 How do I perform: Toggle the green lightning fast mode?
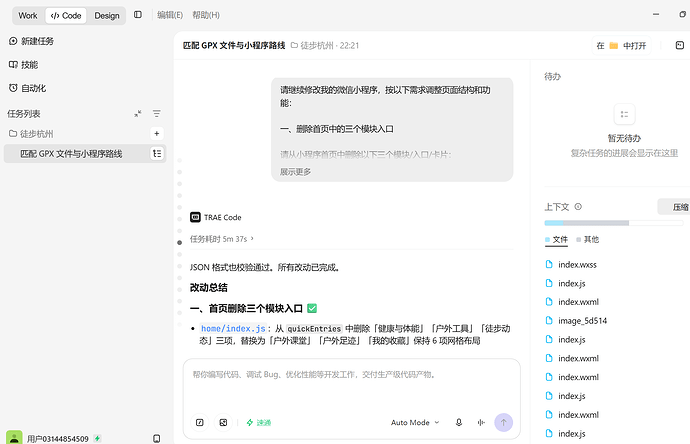[x=259, y=422]
